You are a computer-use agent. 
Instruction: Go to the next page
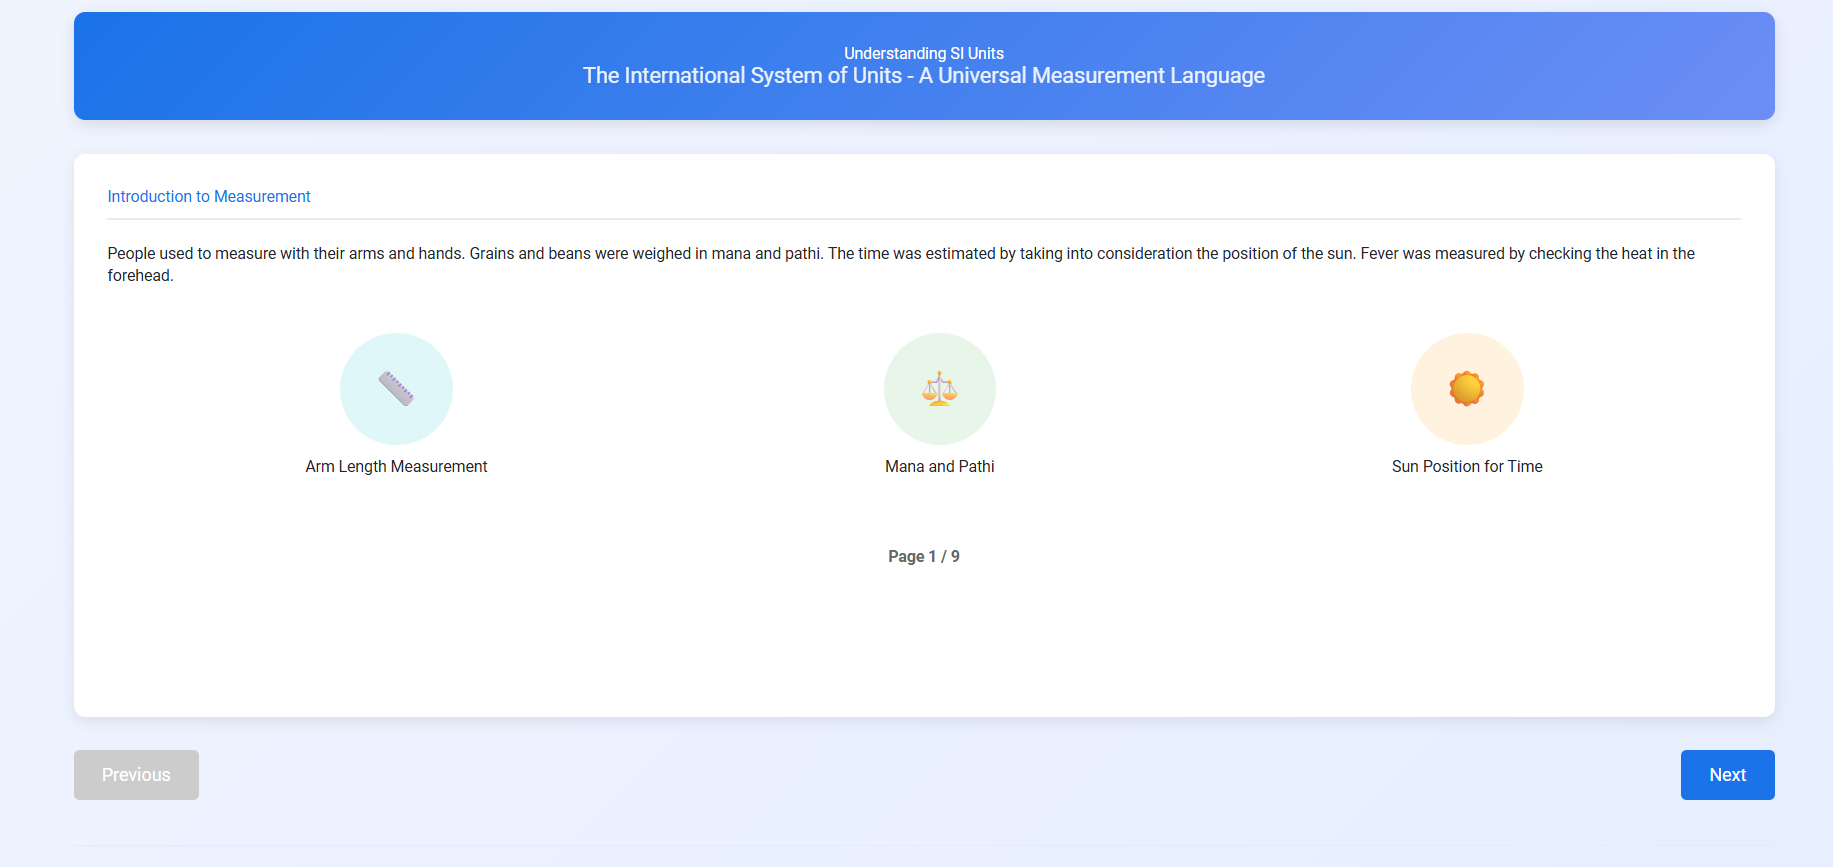point(1726,775)
